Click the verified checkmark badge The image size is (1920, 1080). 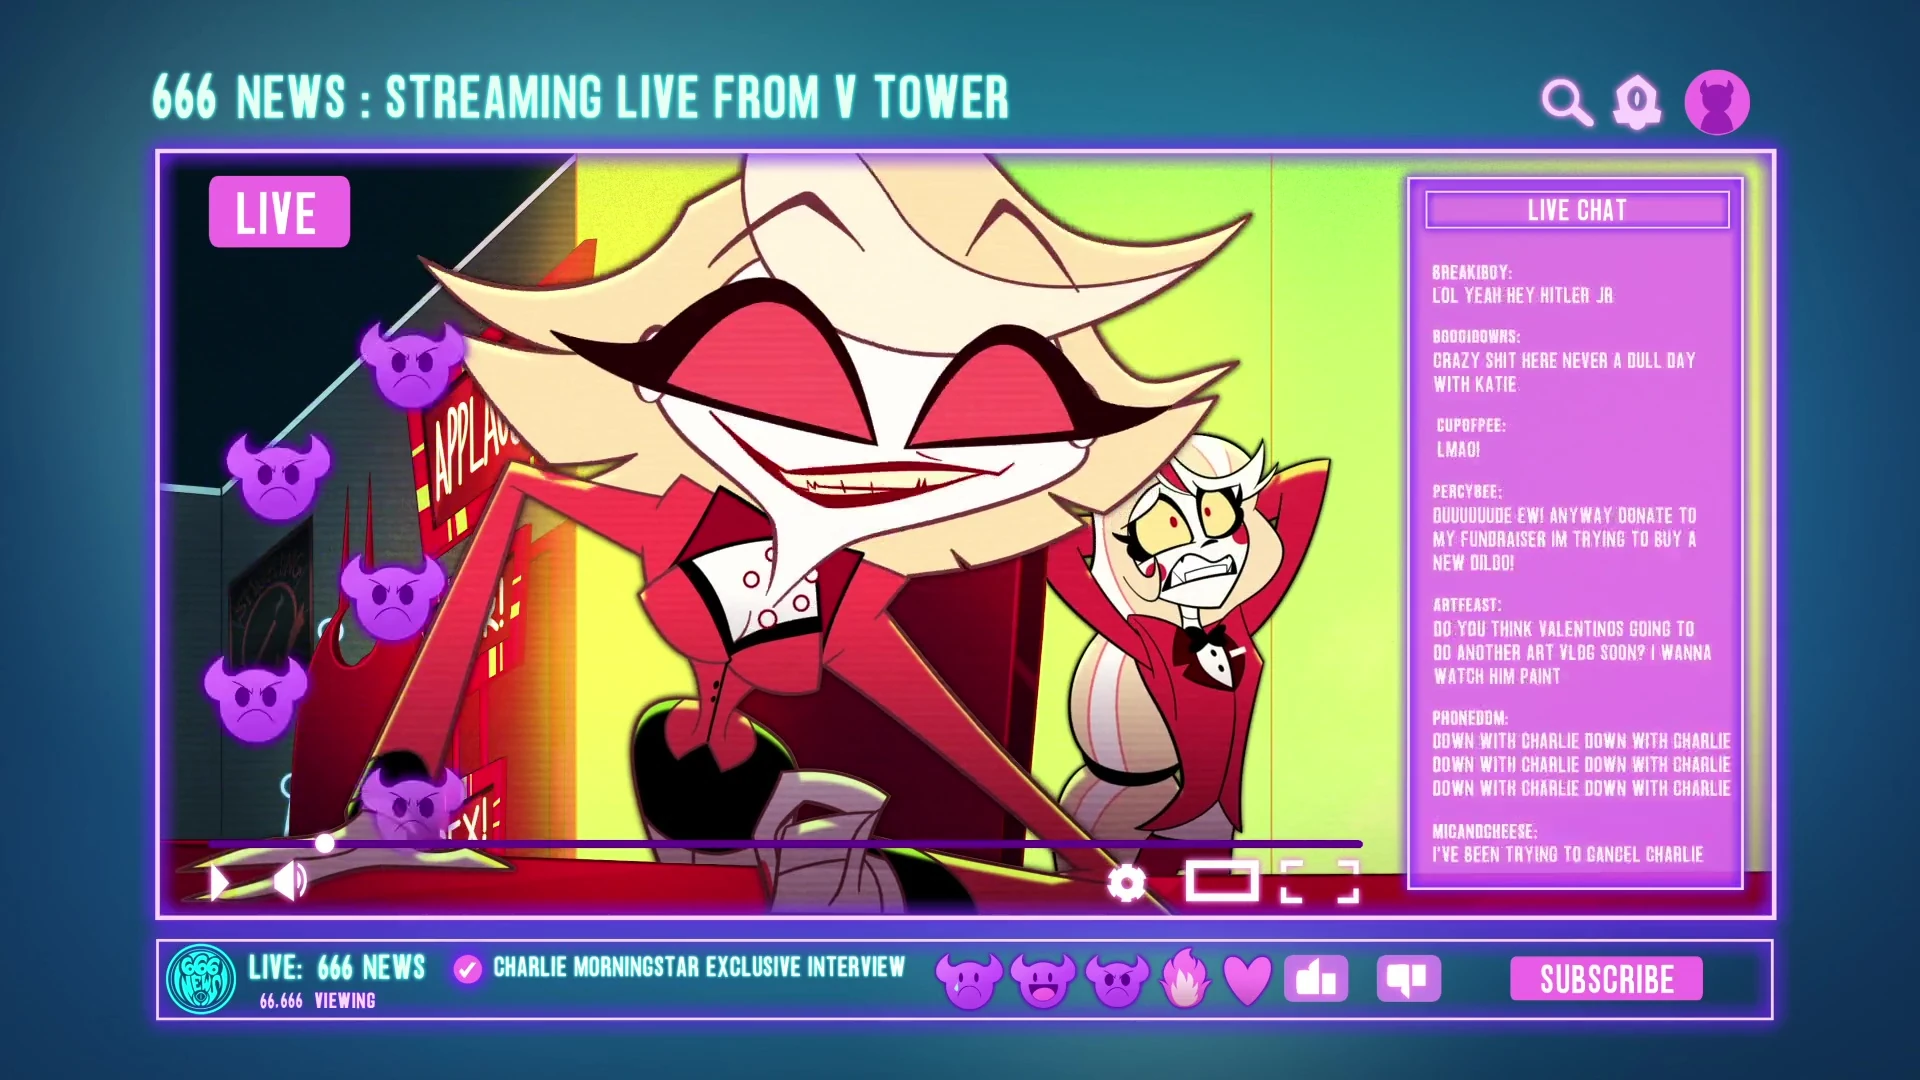(x=467, y=969)
